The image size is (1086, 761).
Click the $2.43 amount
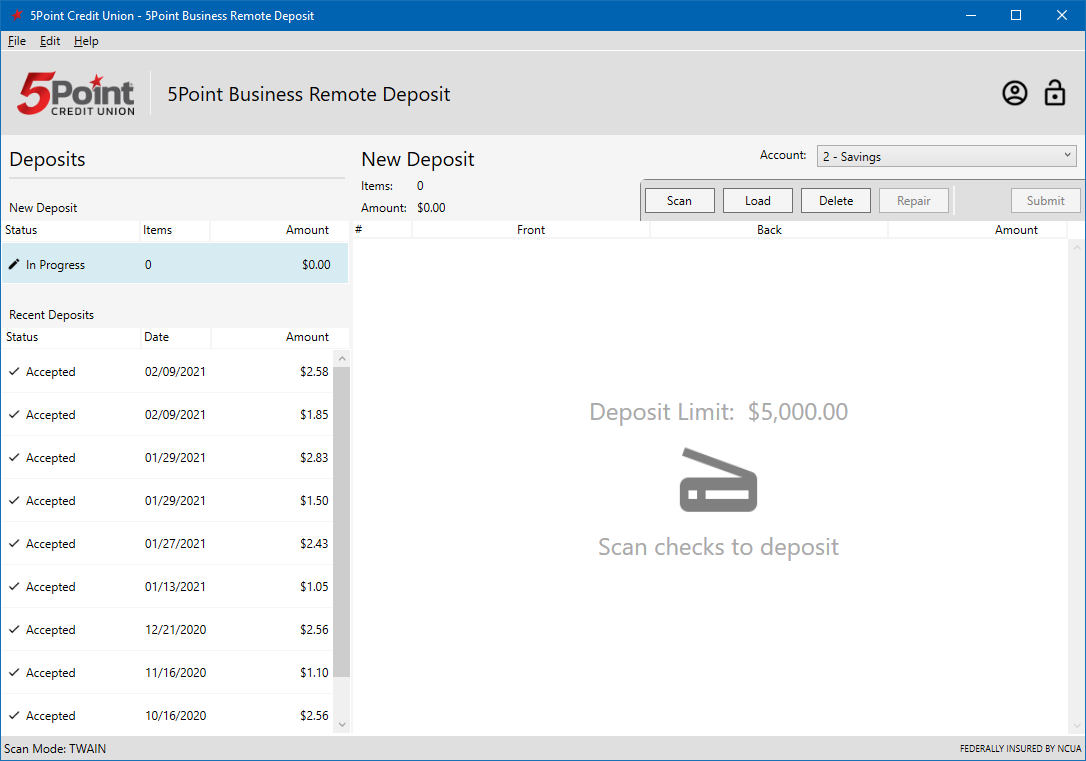314,544
